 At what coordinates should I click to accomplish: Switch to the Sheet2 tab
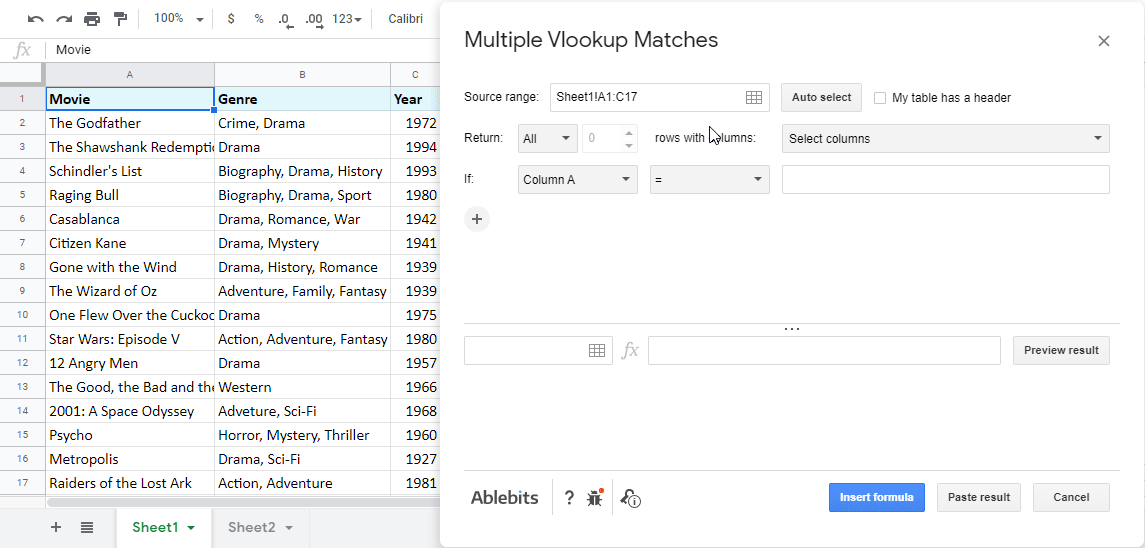pyautogui.click(x=251, y=528)
